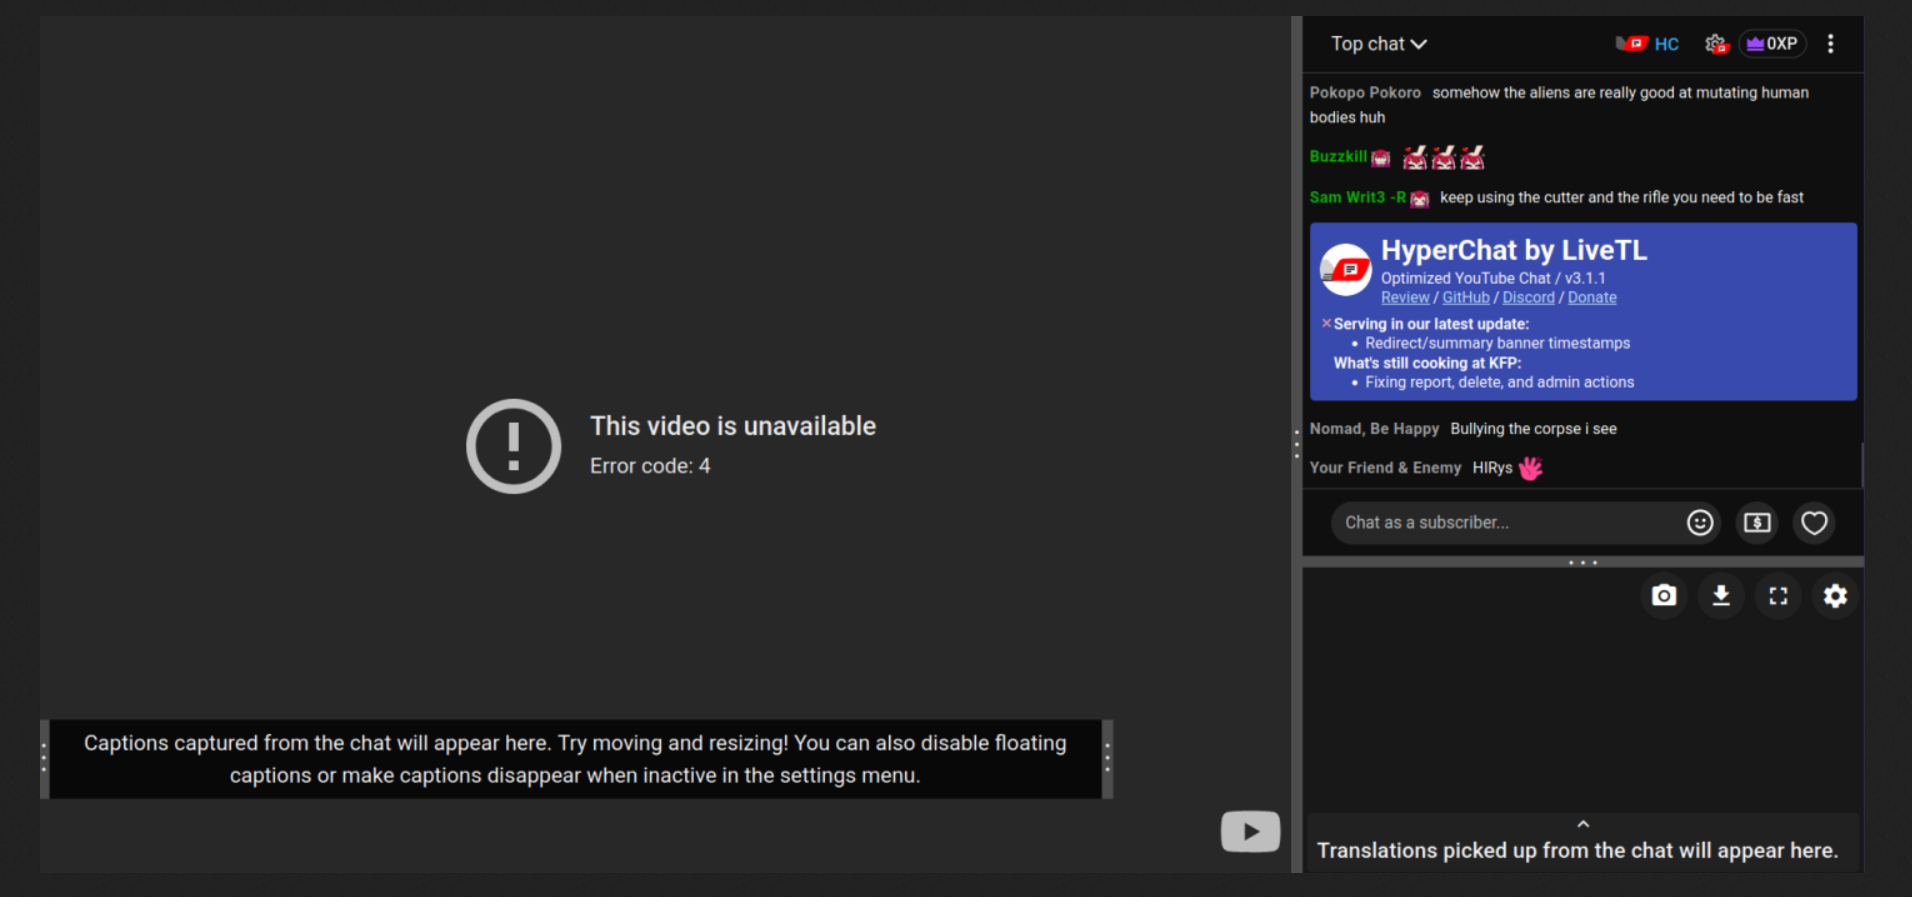Click the Donate link
The image size is (1912, 897).
pos(1592,298)
